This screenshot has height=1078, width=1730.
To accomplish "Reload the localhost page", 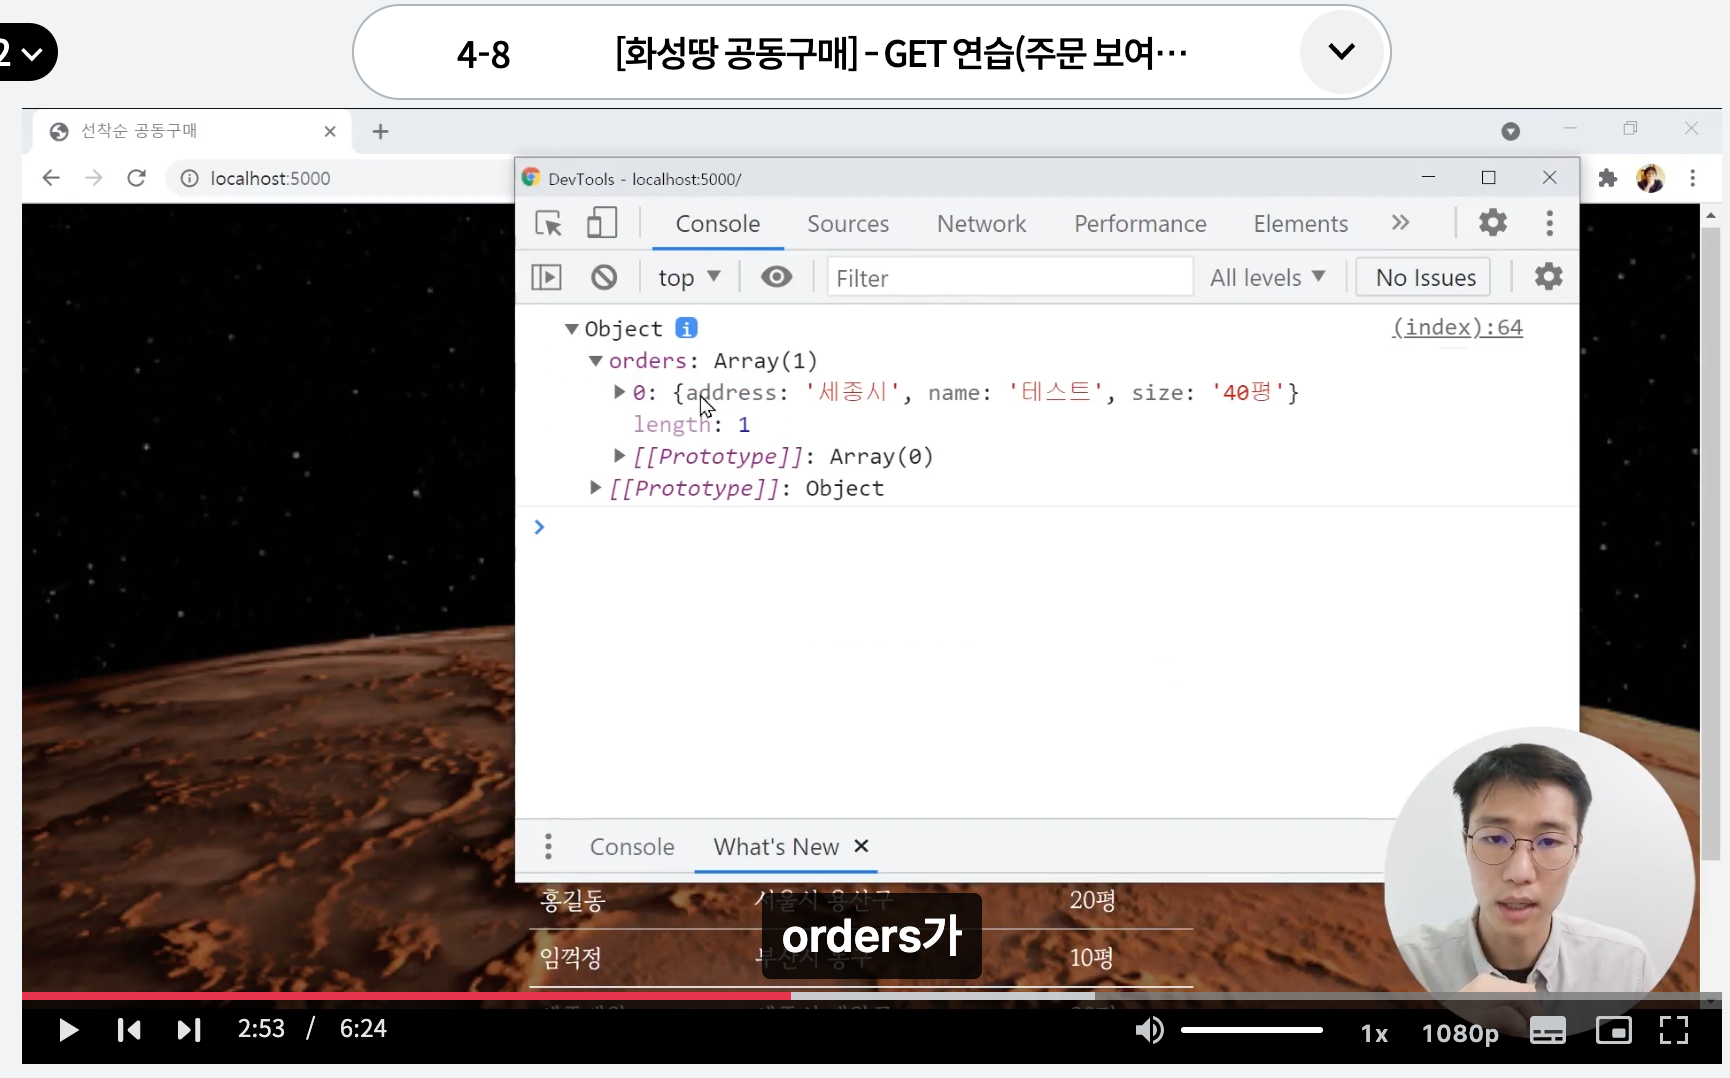I will 137,178.
